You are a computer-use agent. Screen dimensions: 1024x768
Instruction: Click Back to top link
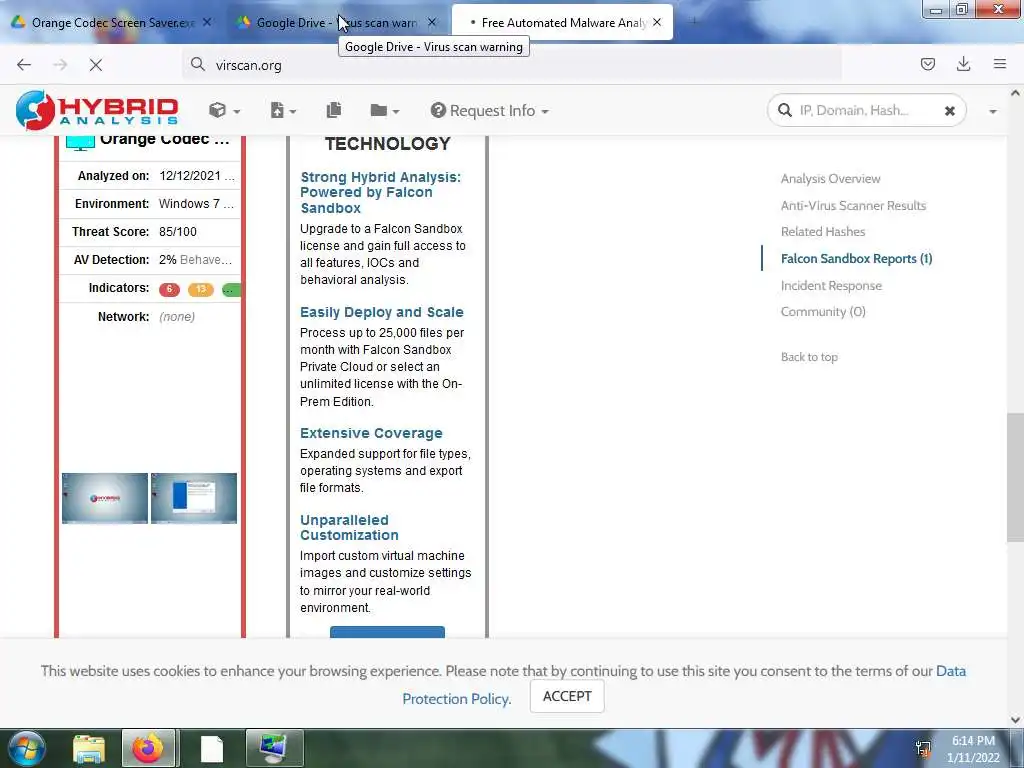[809, 357]
